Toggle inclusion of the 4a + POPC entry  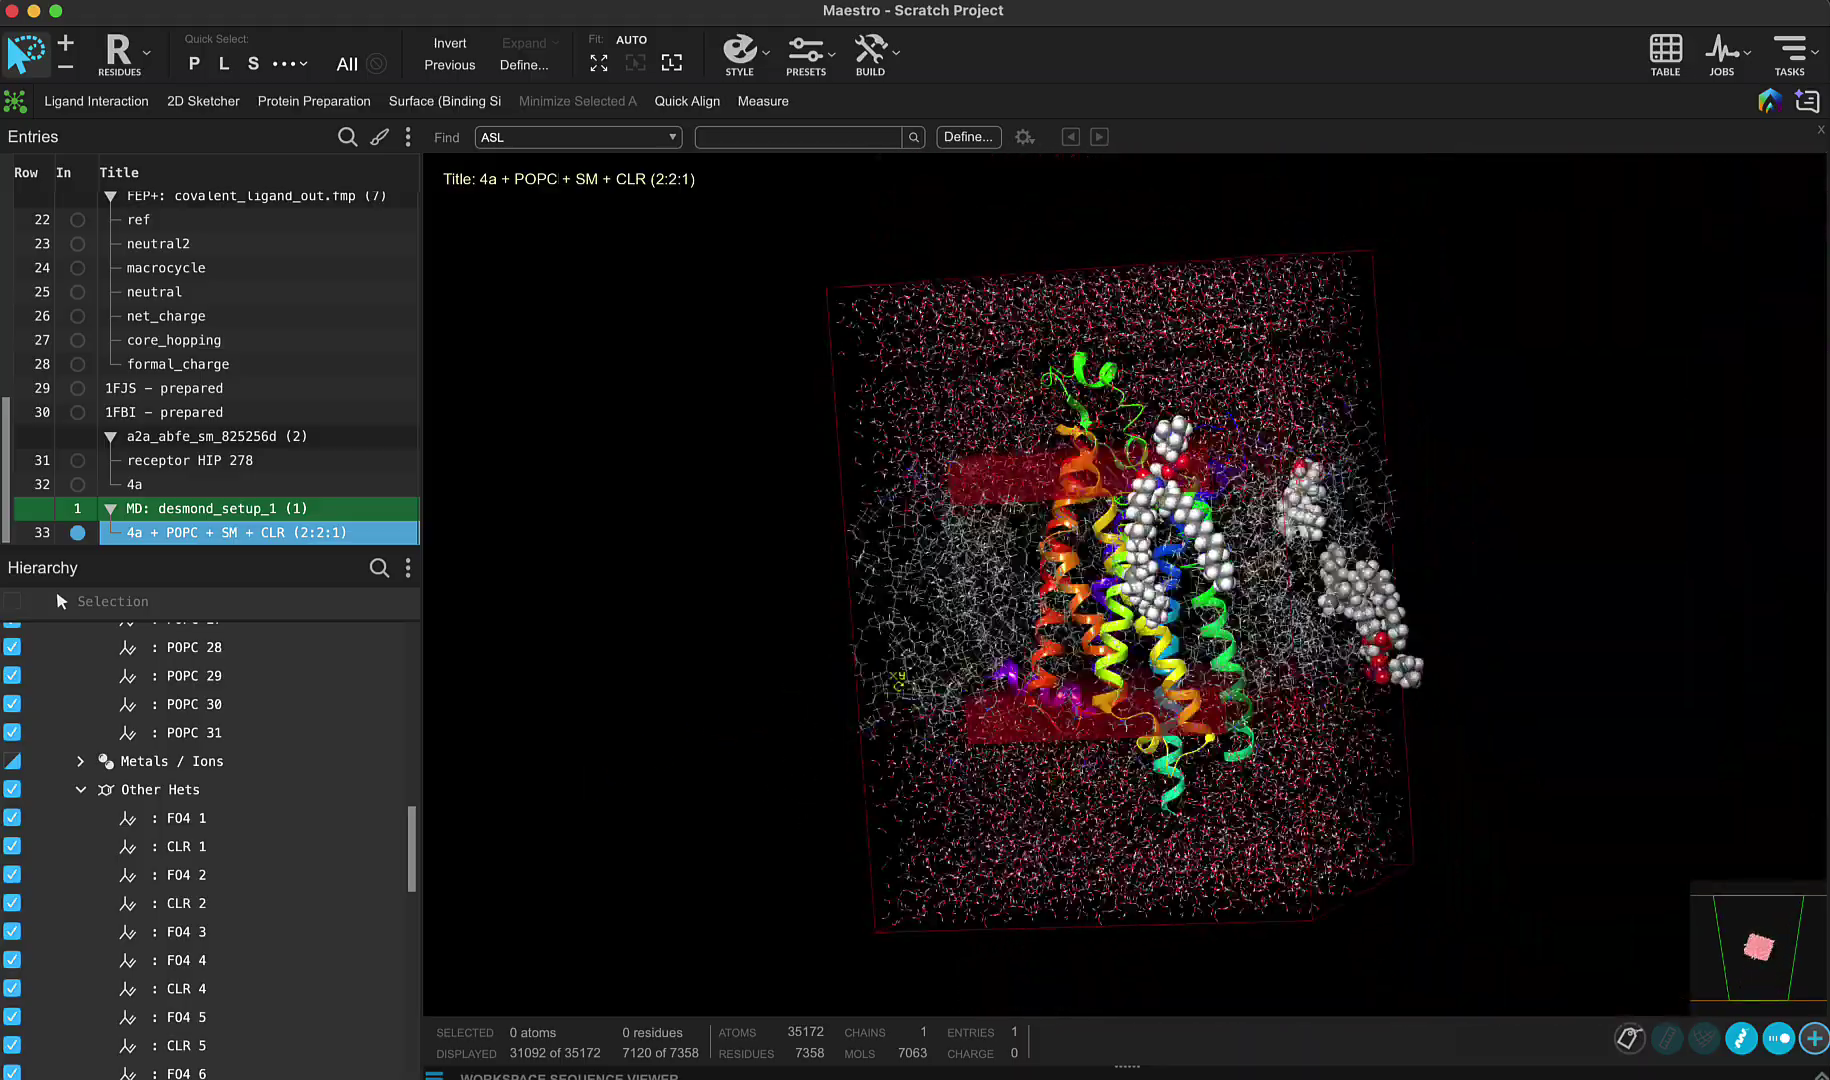[x=77, y=533]
